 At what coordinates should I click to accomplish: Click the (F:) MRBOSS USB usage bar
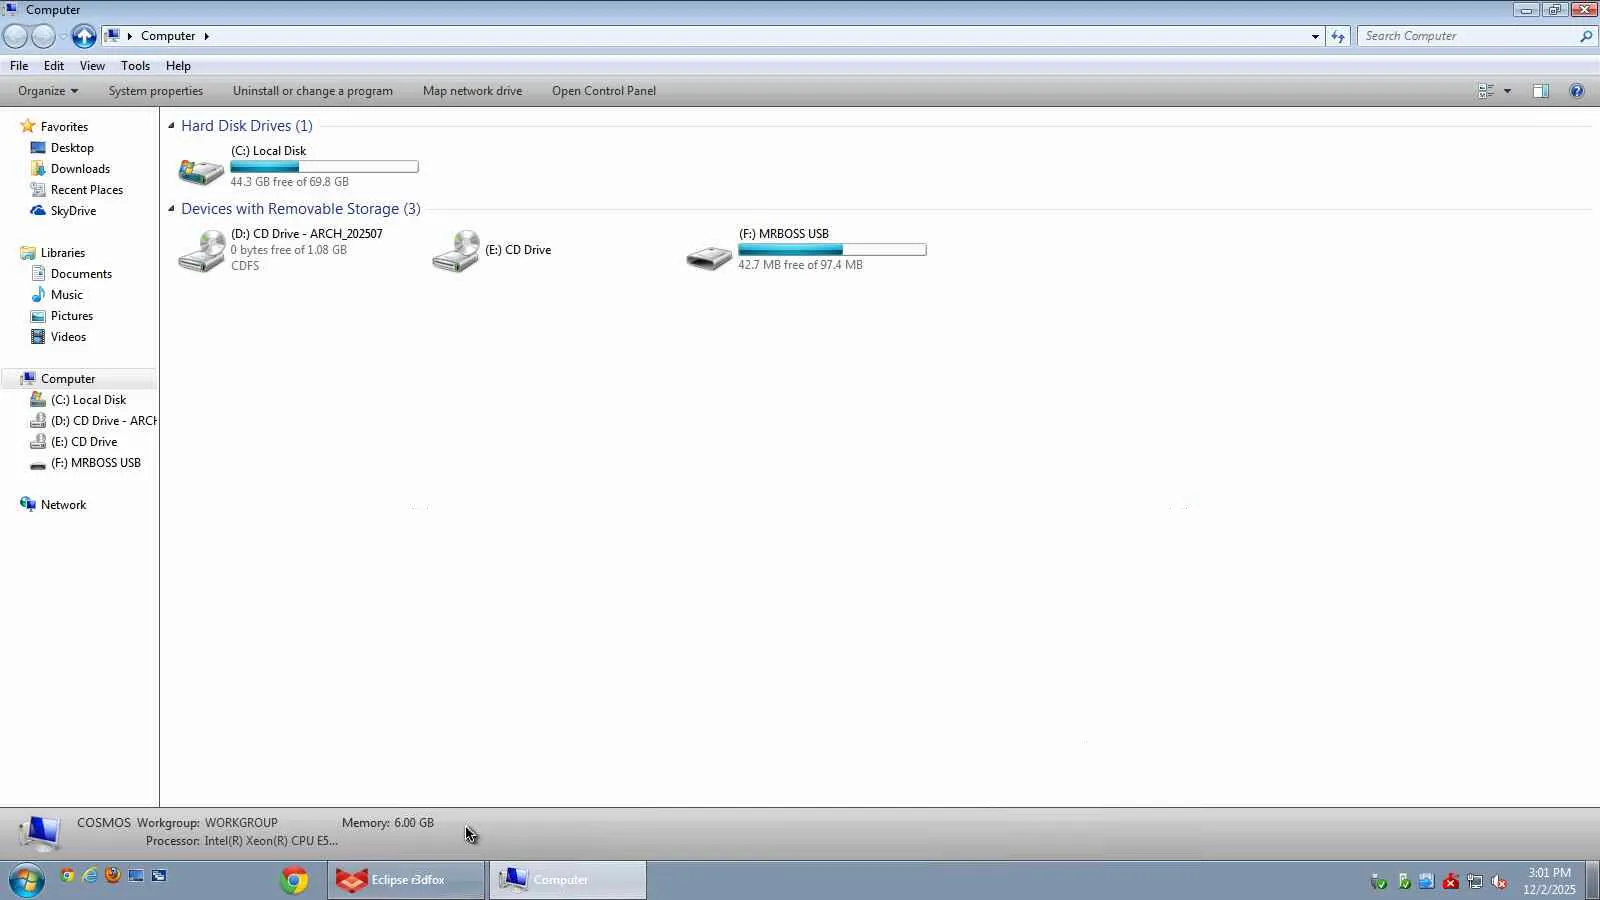pos(832,250)
